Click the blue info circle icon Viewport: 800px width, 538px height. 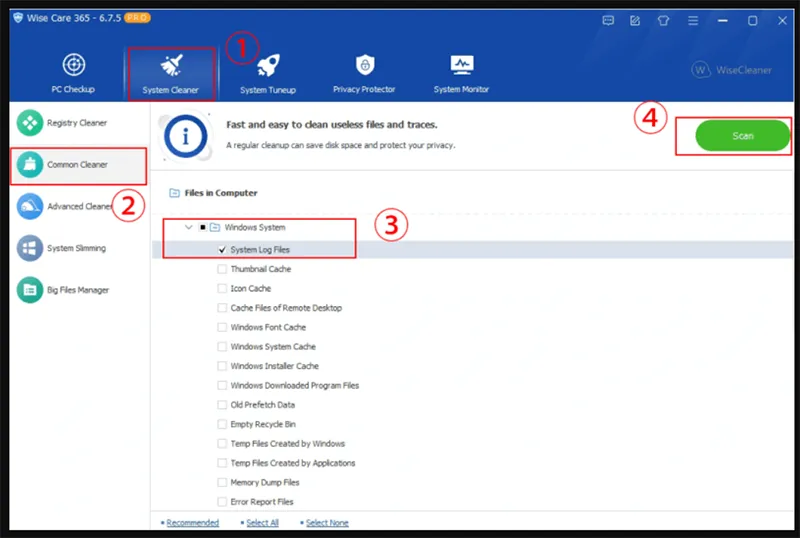pos(186,137)
